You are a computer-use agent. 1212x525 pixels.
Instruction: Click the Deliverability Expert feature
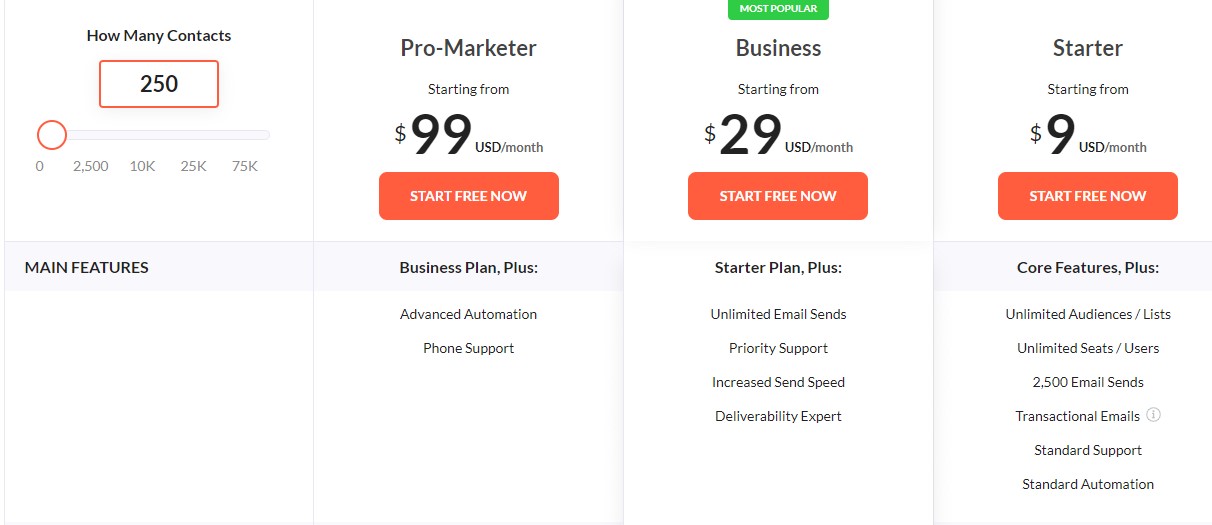(778, 416)
